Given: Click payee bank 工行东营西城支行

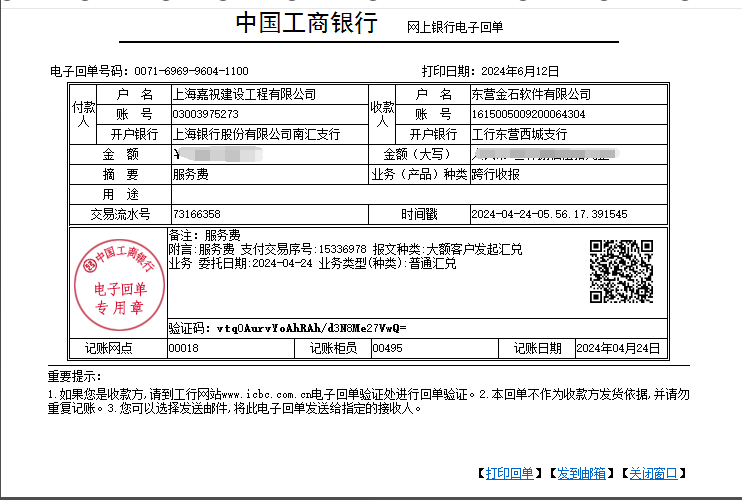Looking at the screenshot, I should tap(519, 134).
